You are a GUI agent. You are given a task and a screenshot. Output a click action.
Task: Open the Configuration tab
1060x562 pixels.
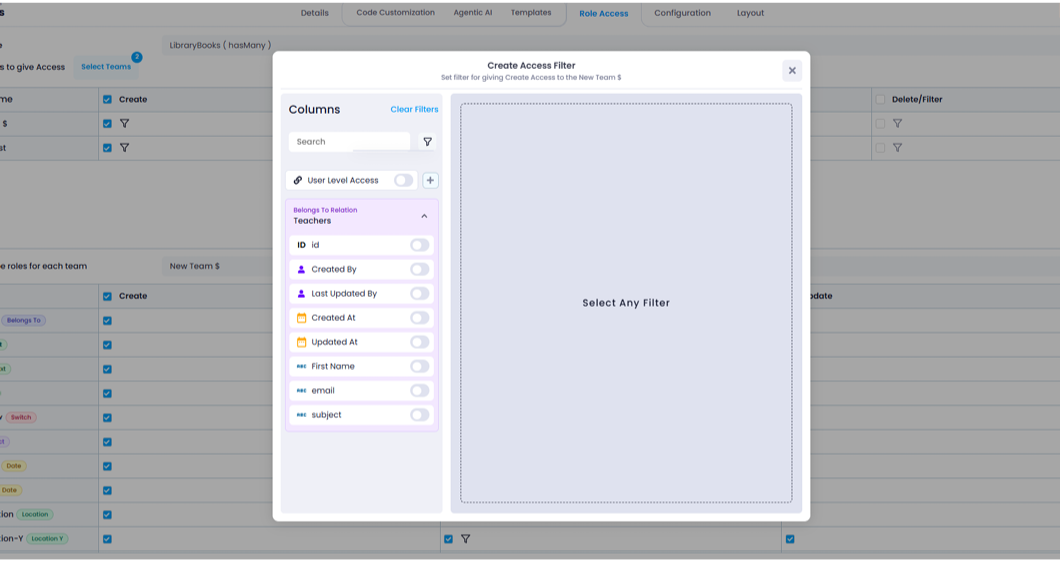(x=682, y=13)
